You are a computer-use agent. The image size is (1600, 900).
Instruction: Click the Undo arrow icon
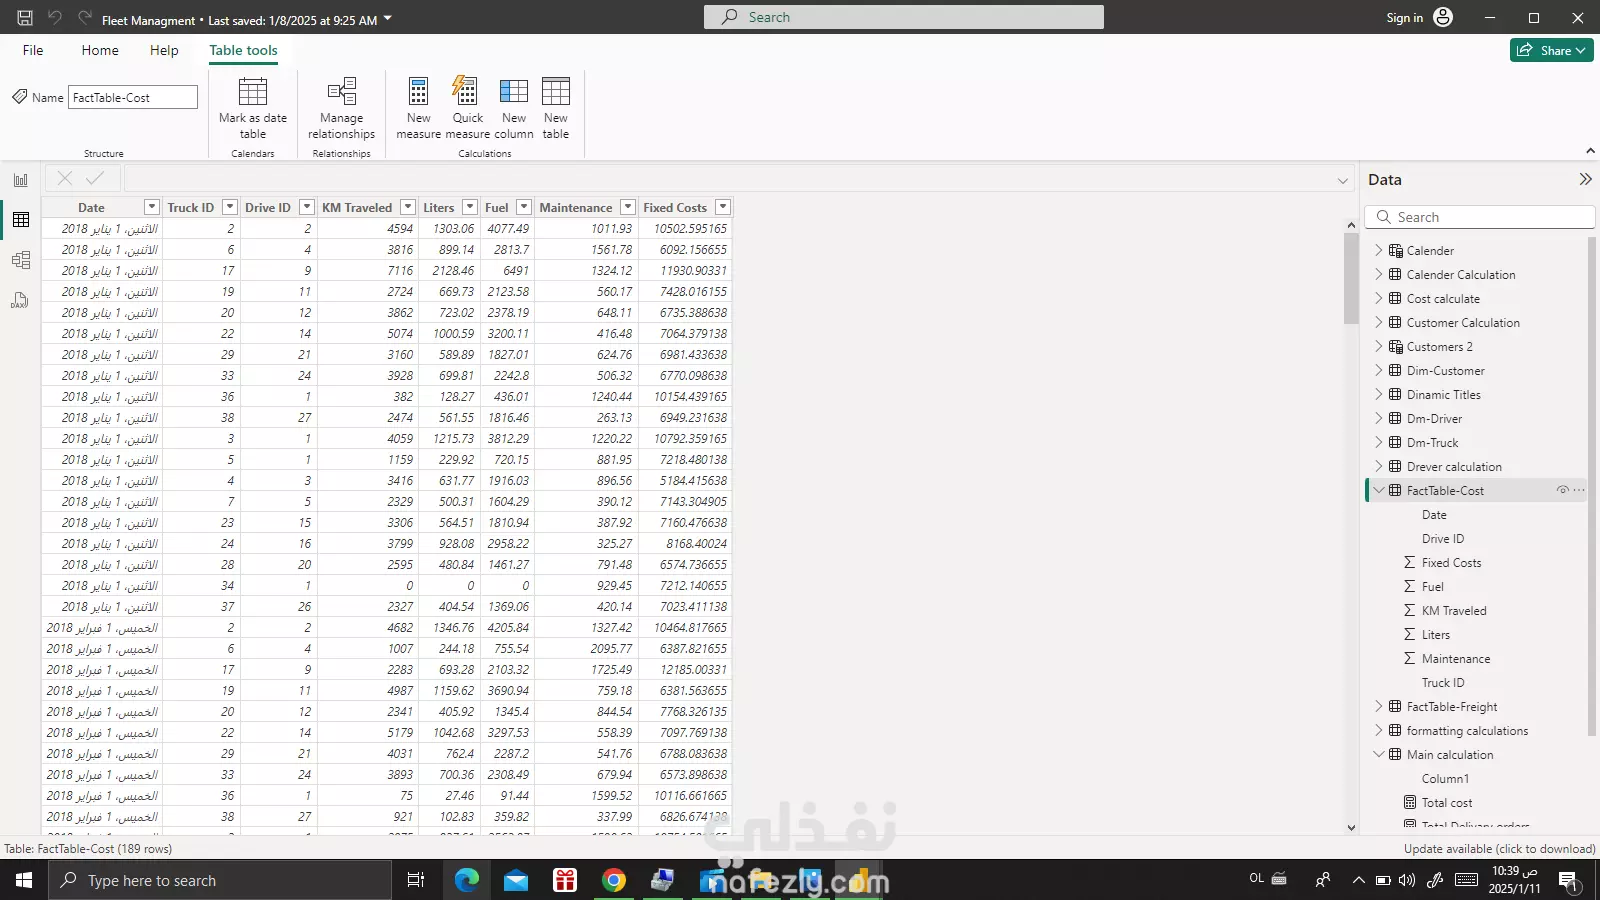click(55, 18)
